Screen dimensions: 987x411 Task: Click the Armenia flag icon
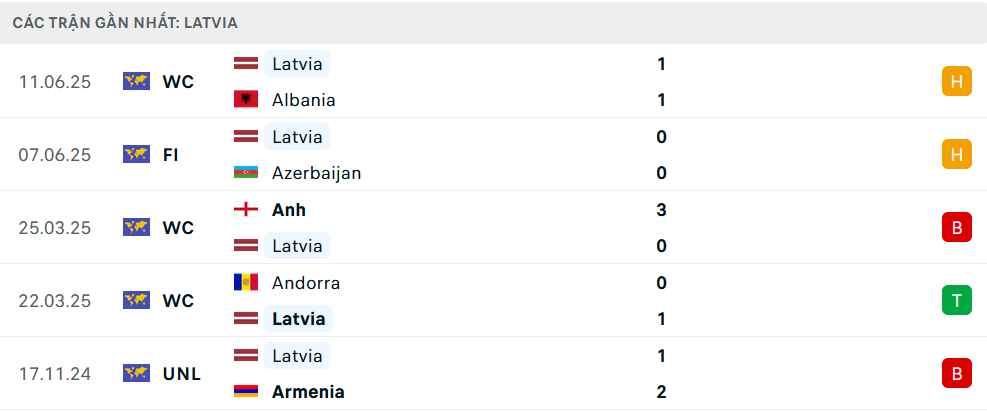[x=245, y=392]
